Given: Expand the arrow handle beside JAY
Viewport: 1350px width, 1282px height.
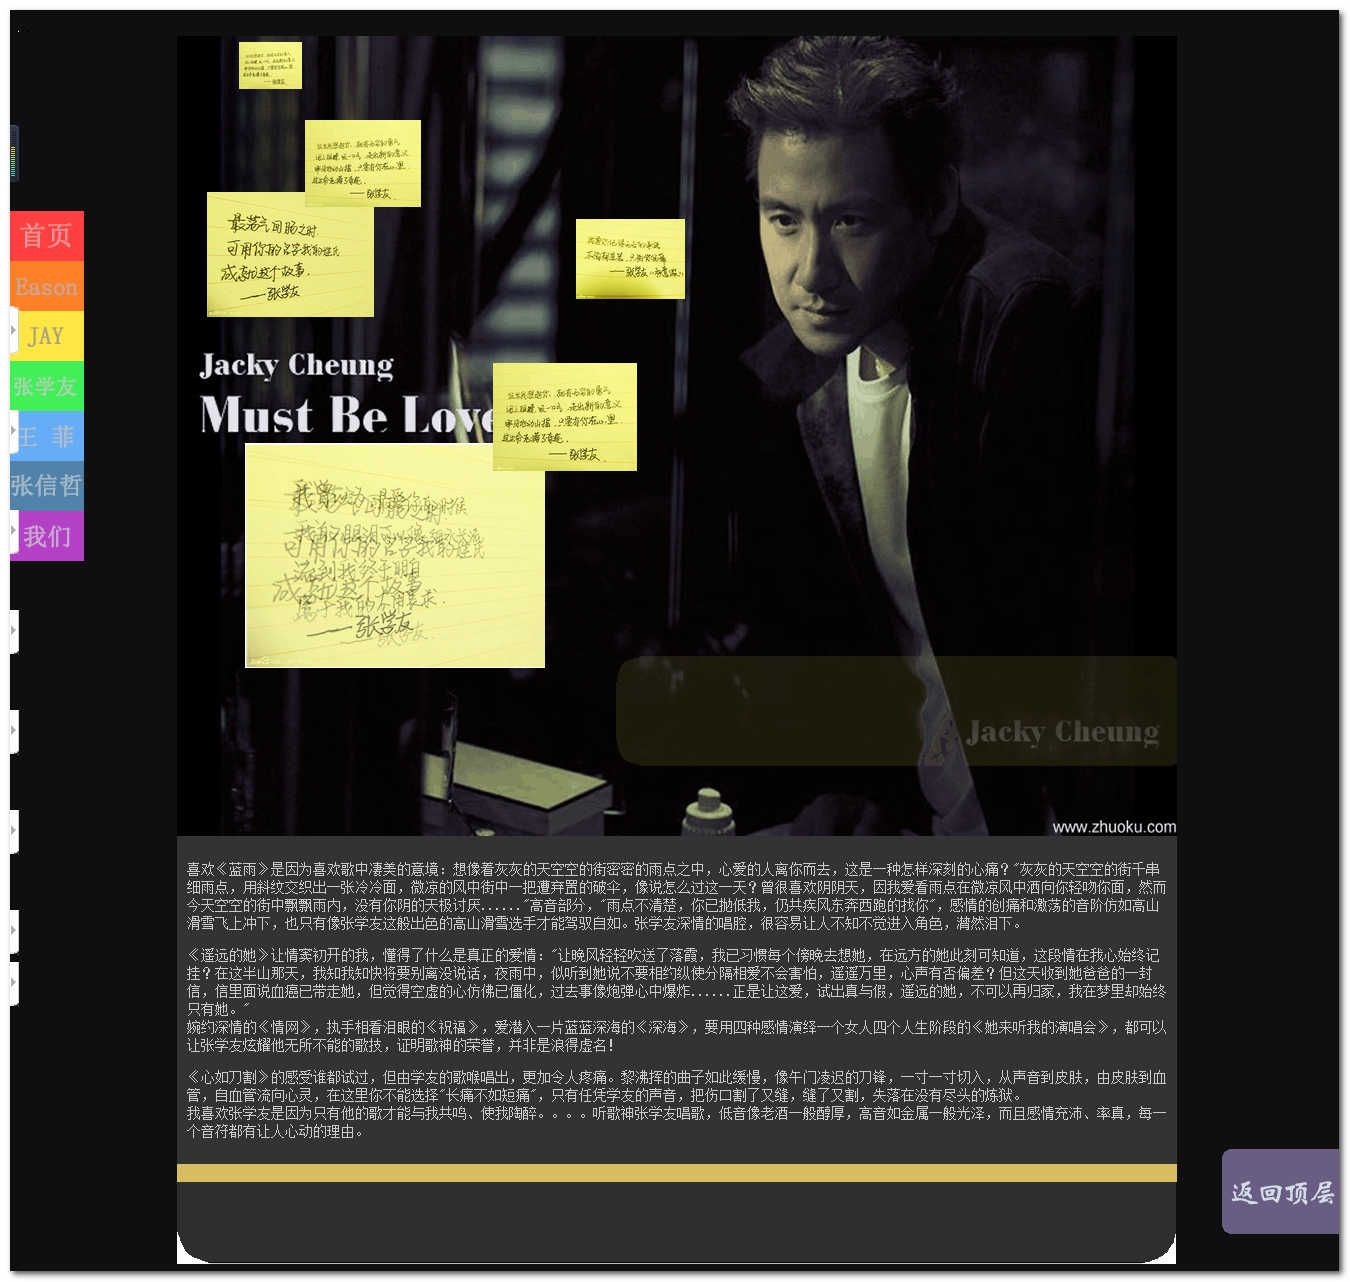Looking at the screenshot, I should coord(14,330).
